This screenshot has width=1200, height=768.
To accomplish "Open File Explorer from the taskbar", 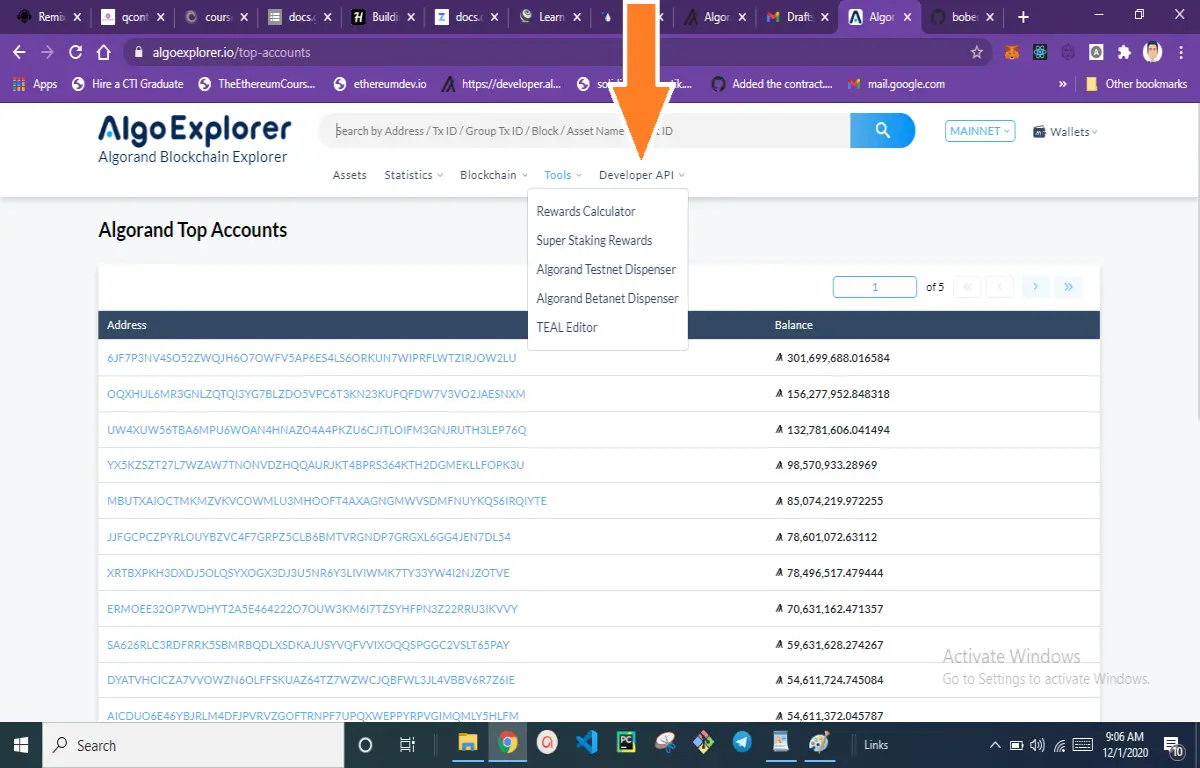I will (x=467, y=744).
